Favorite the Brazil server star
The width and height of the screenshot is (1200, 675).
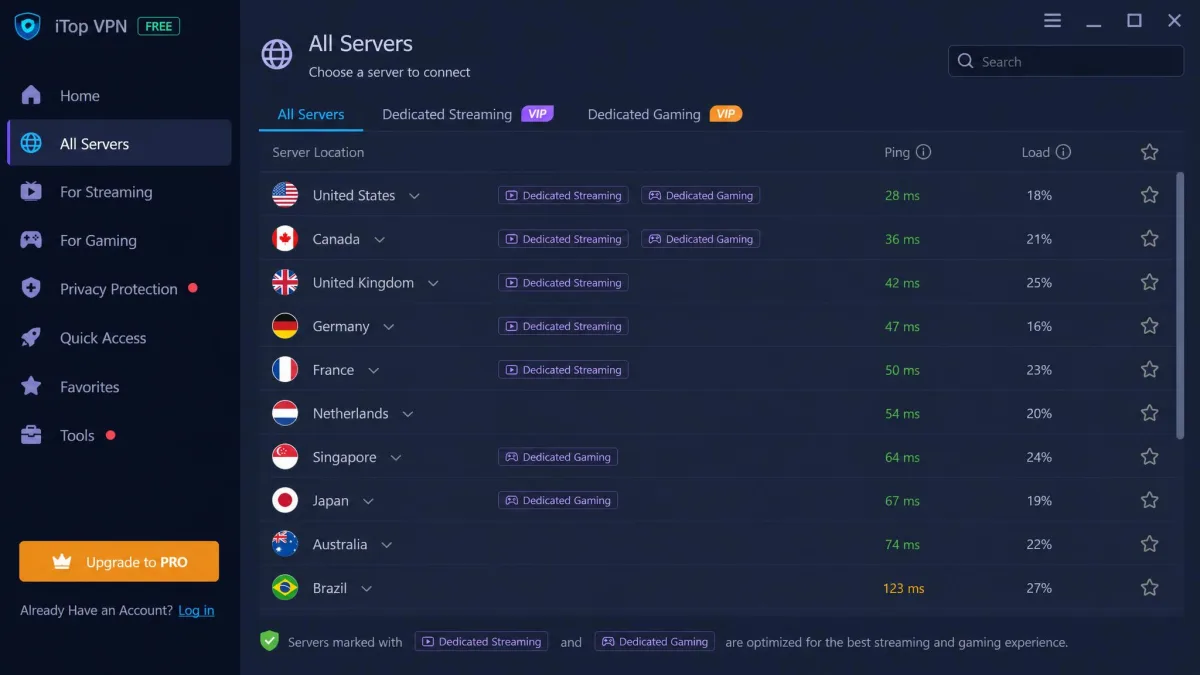[1150, 588]
